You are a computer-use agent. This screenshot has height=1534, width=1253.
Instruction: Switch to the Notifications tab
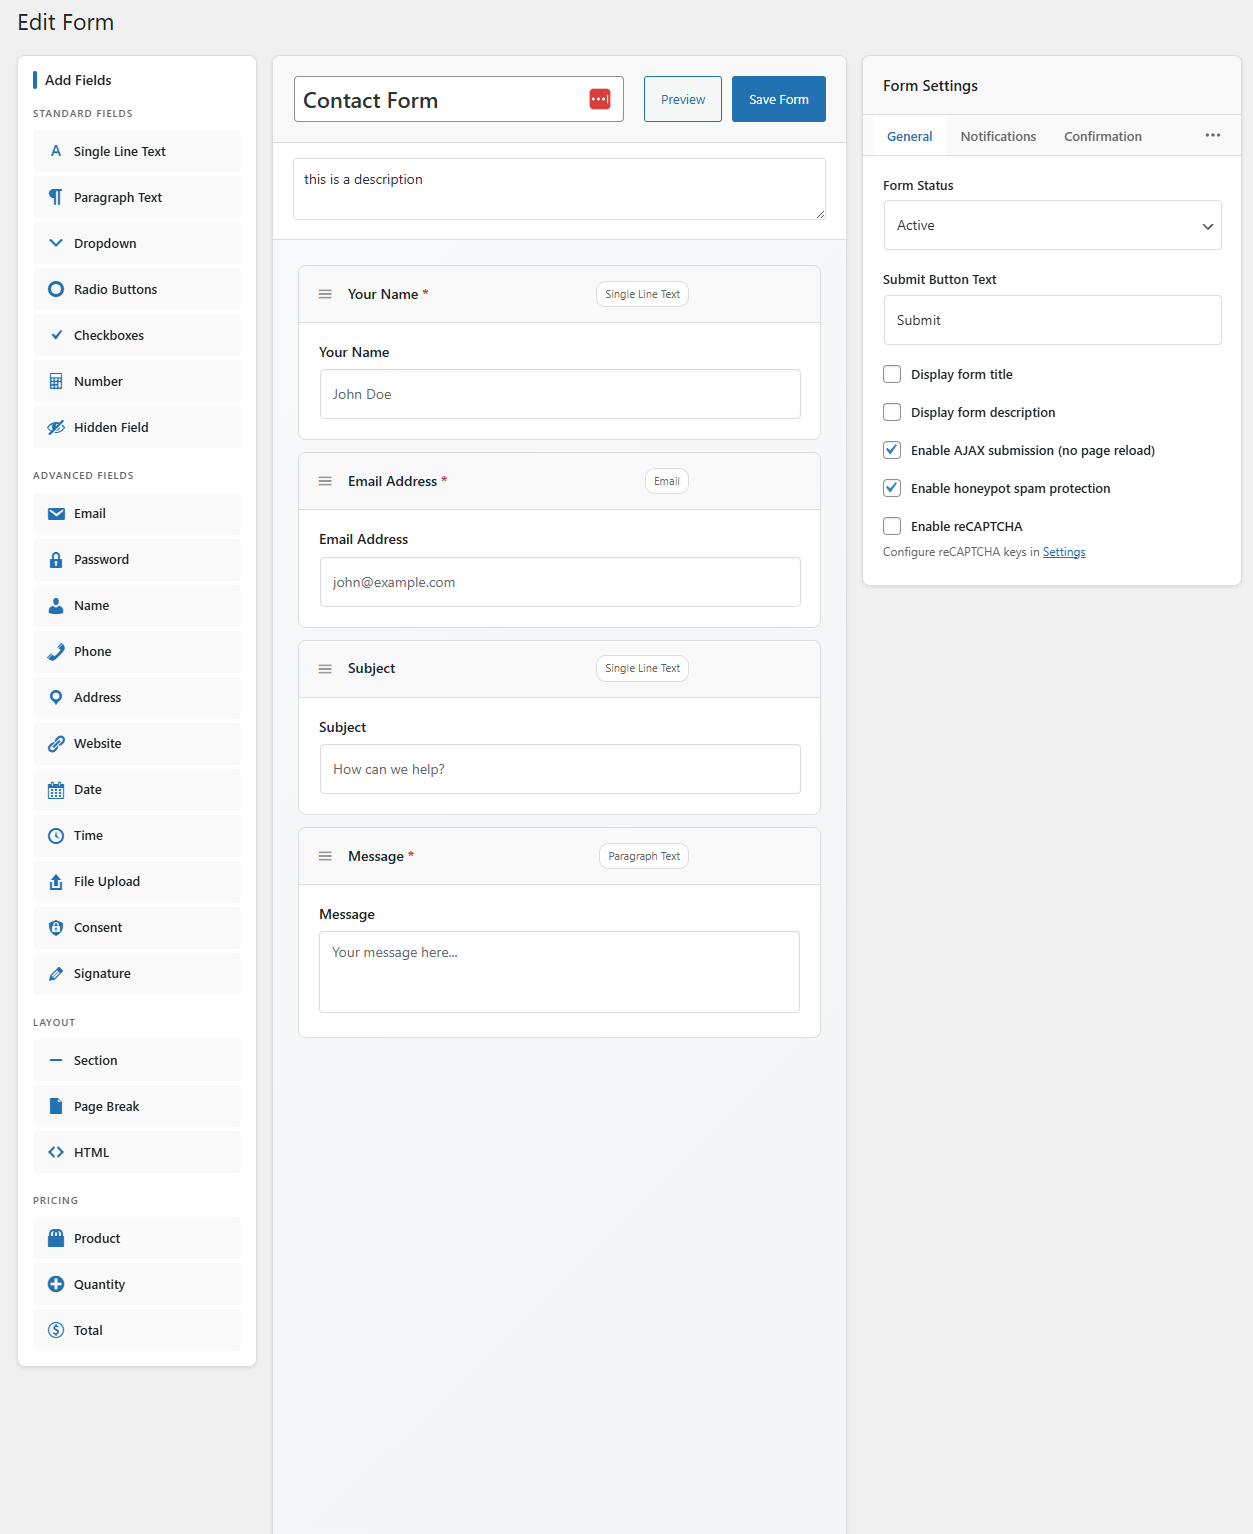click(x=997, y=136)
